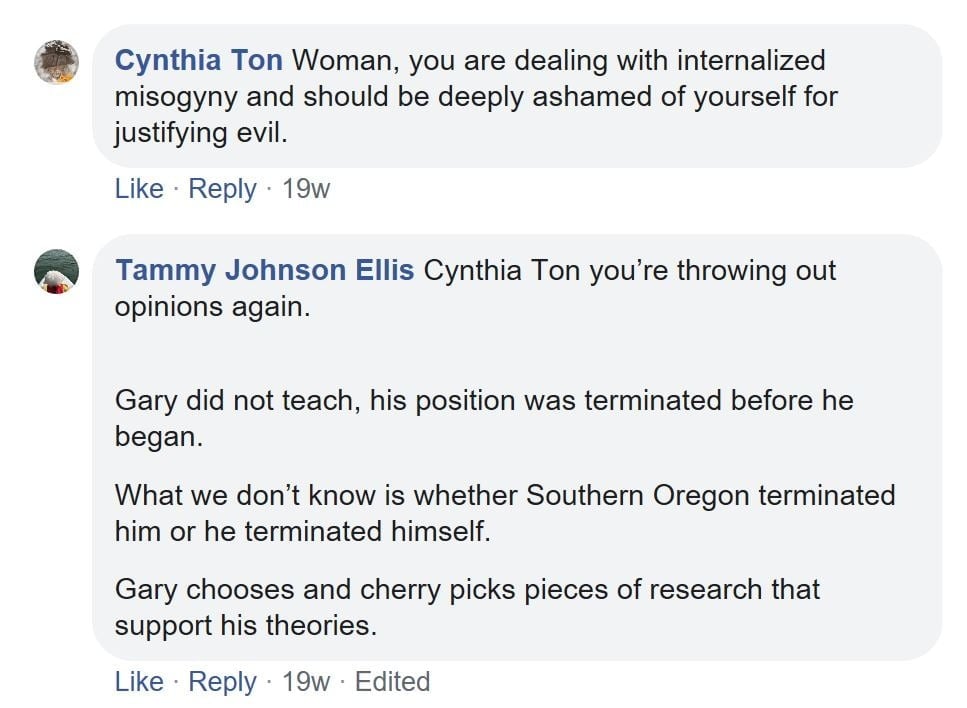Click the line "justifying evil."
The image size is (967, 708).
(x=201, y=134)
